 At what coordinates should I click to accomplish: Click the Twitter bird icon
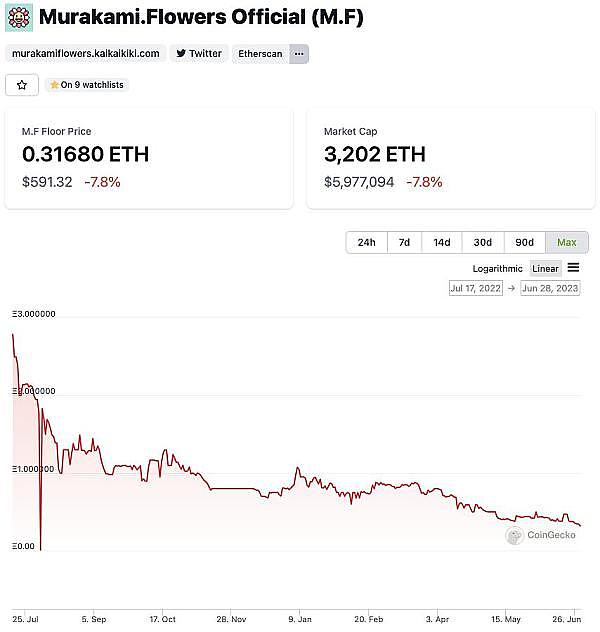tap(181, 53)
